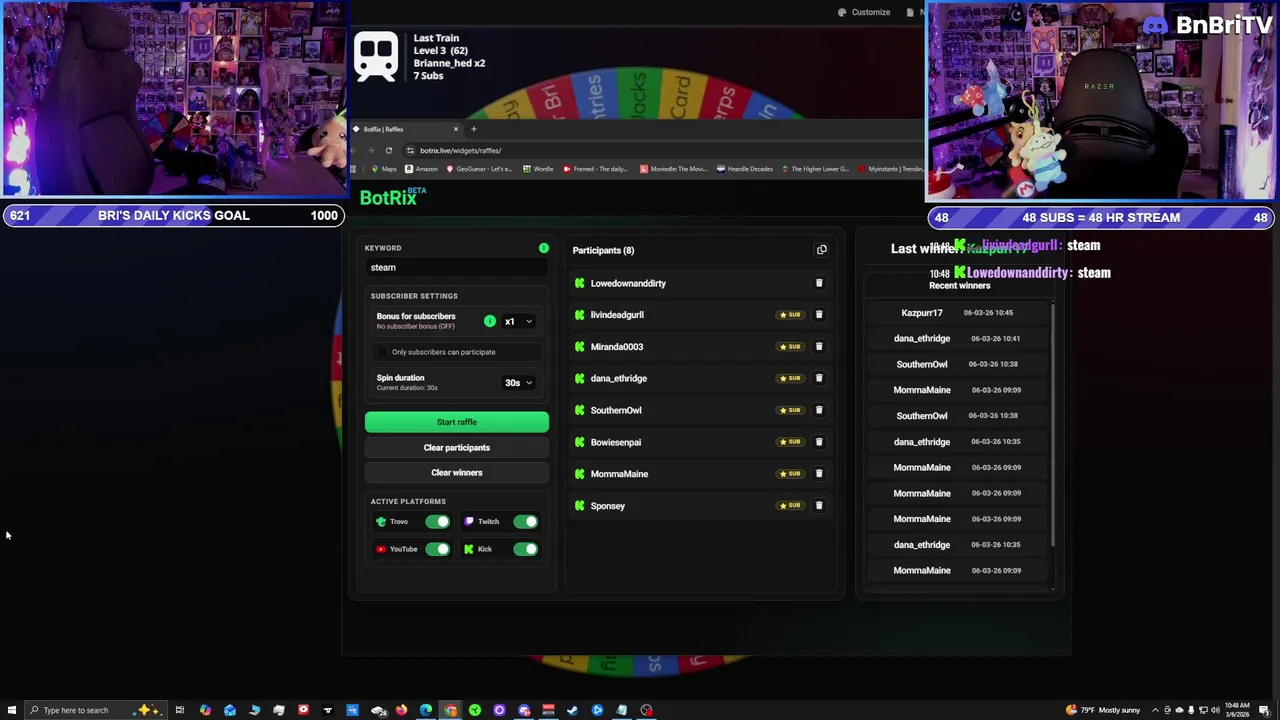Click the green info icon next to subscriber bonus

[x=490, y=321]
